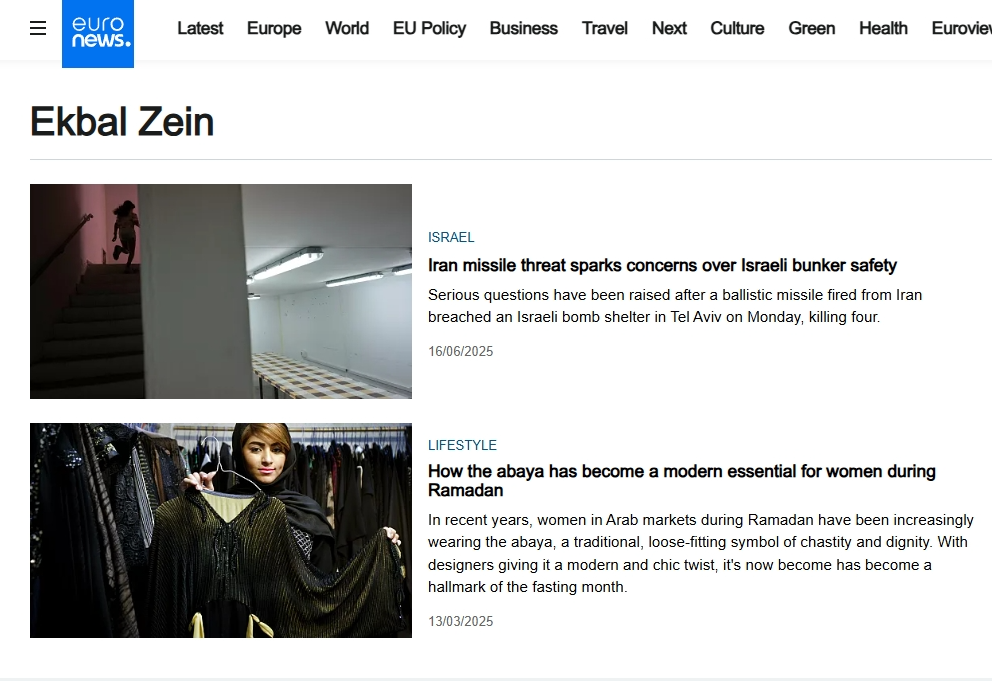Screen dimensions: 992x681
Task: Open the bunker stairway article thumbnail
Action: [x=221, y=291]
